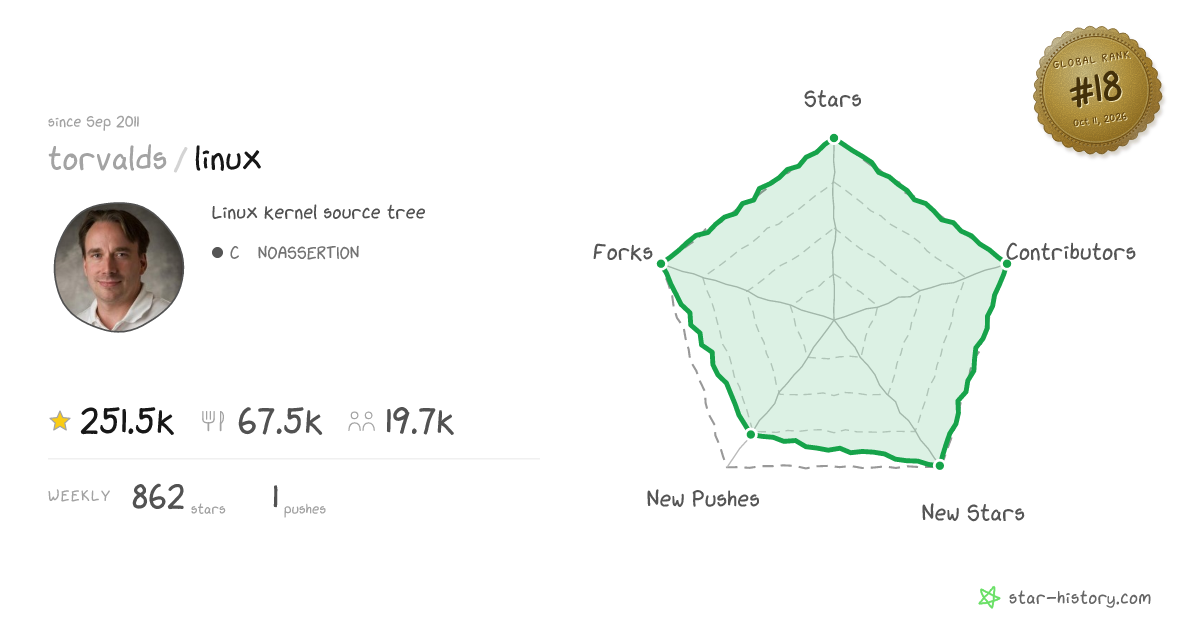Click the star-history.com text link
The height and width of the screenshot is (630, 1200).
point(1078,598)
